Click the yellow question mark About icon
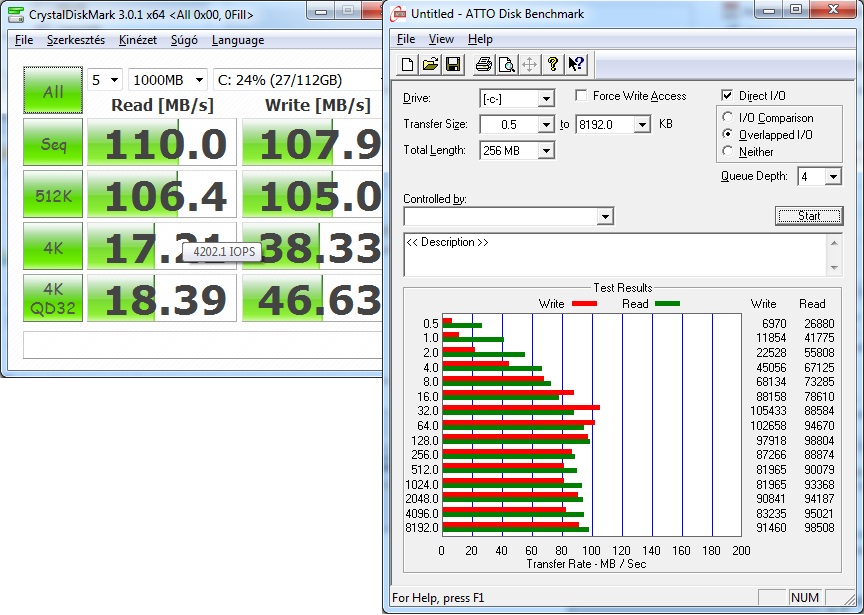 [553, 64]
